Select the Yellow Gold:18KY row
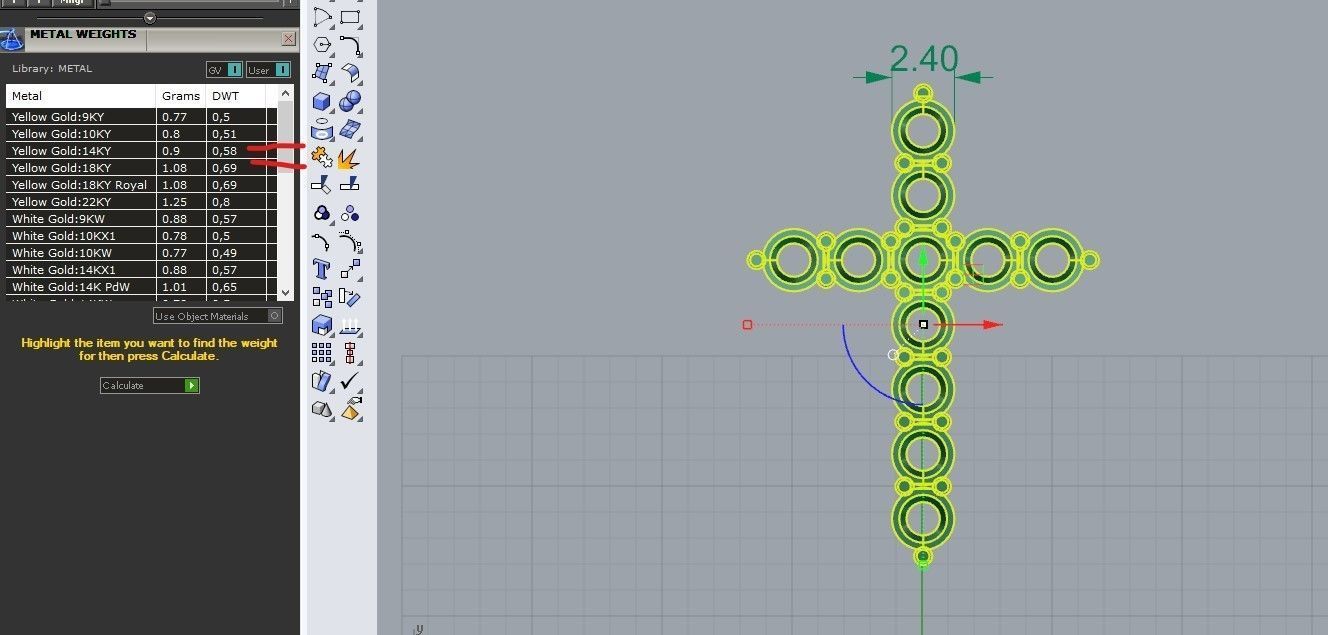This screenshot has width=1328, height=635. [x=141, y=168]
